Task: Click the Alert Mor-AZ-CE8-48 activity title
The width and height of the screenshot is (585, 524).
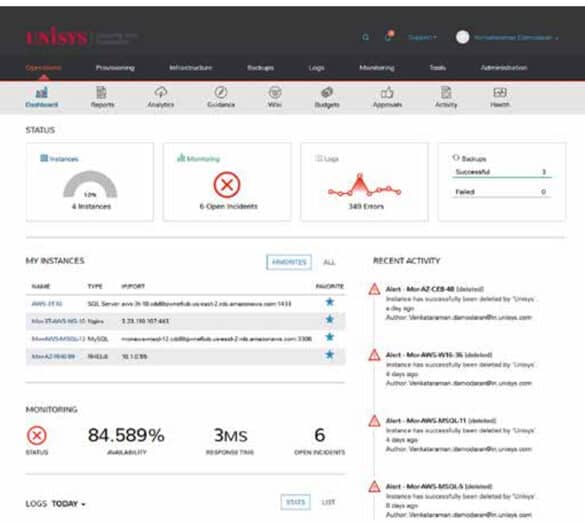Action: [435, 289]
